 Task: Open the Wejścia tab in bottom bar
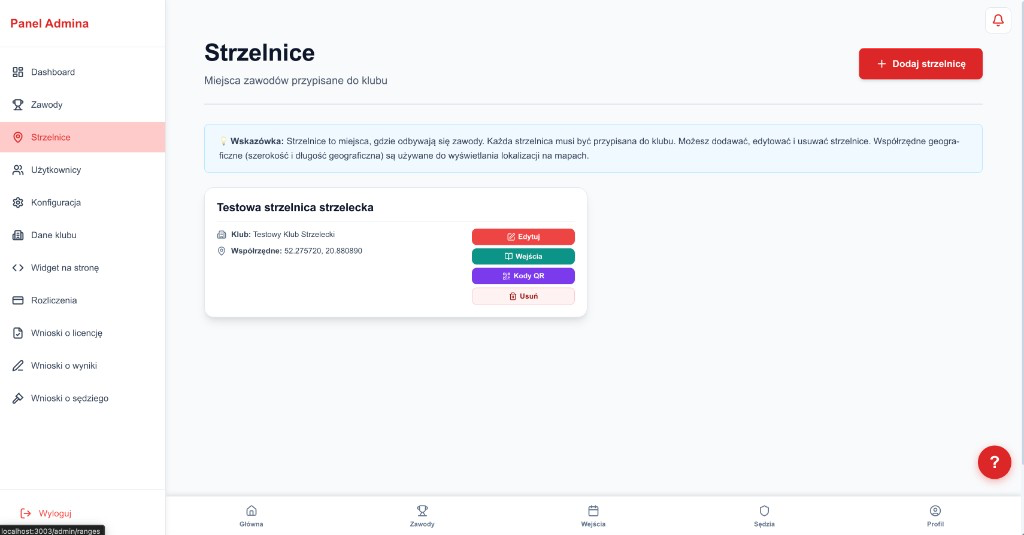593,515
